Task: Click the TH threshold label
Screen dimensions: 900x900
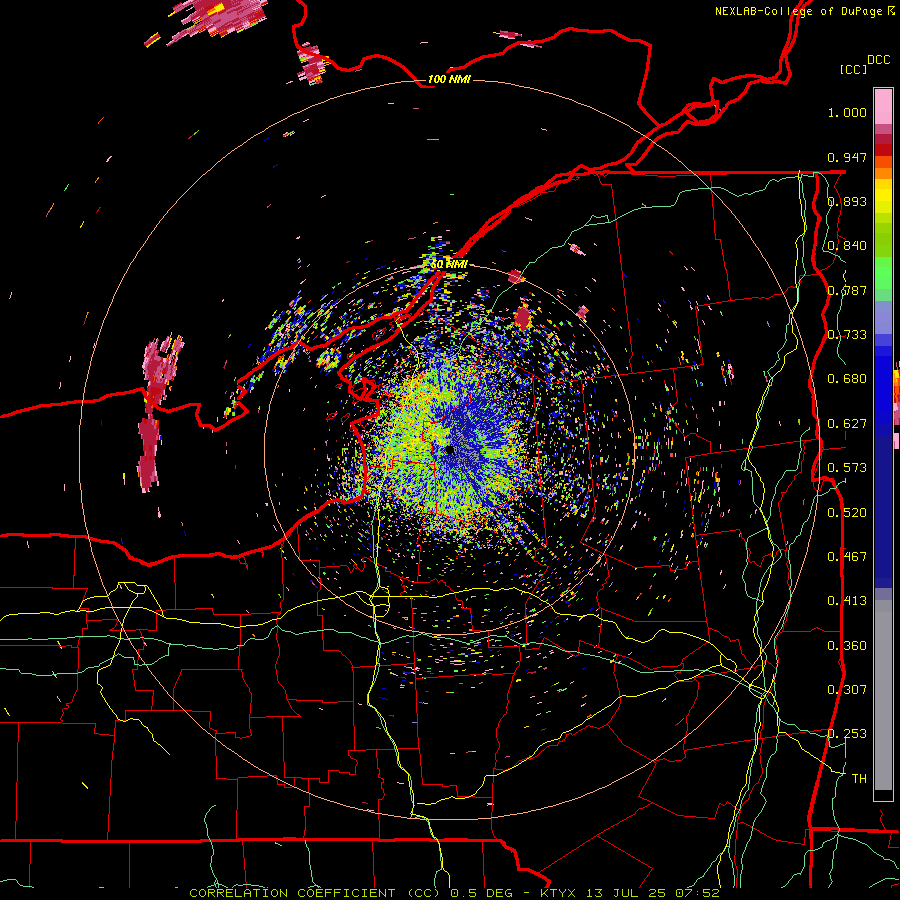Action: click(859, 778)
